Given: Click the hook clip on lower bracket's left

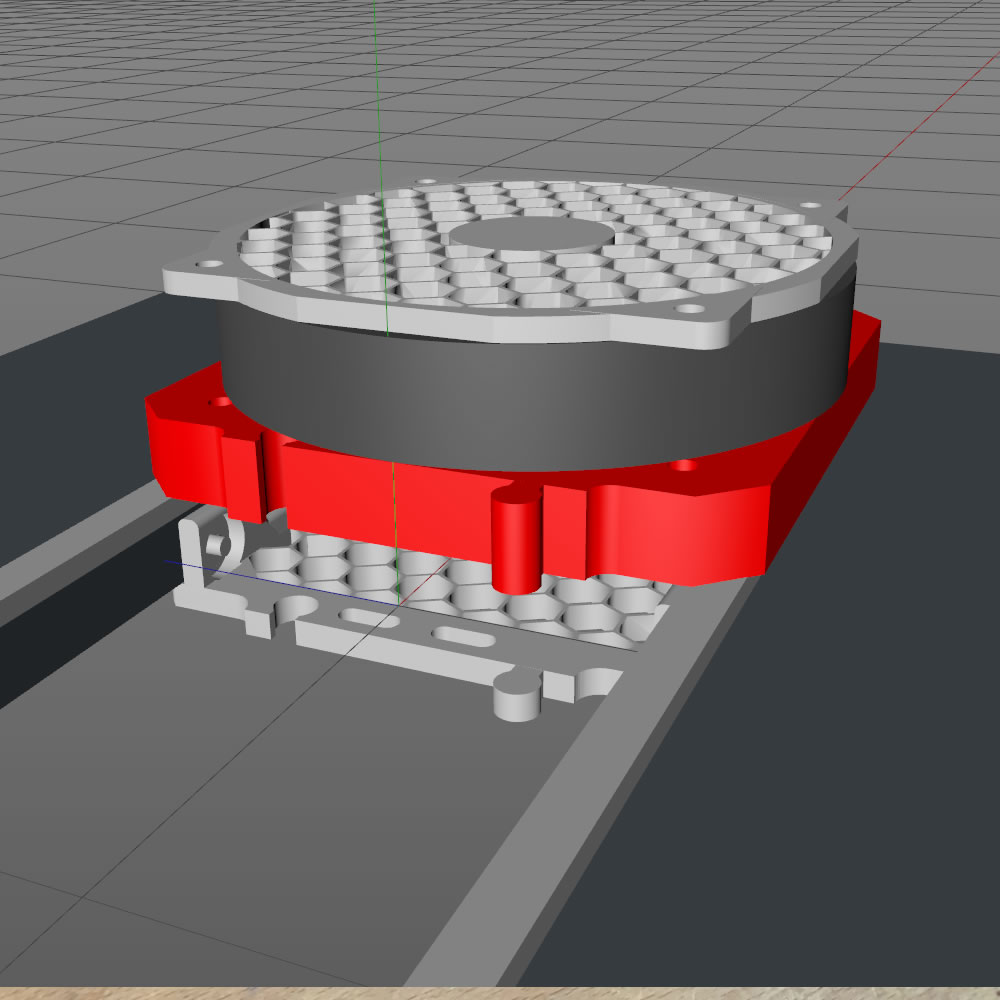Looking at the screenshot, I should click(x=214, y=545).
